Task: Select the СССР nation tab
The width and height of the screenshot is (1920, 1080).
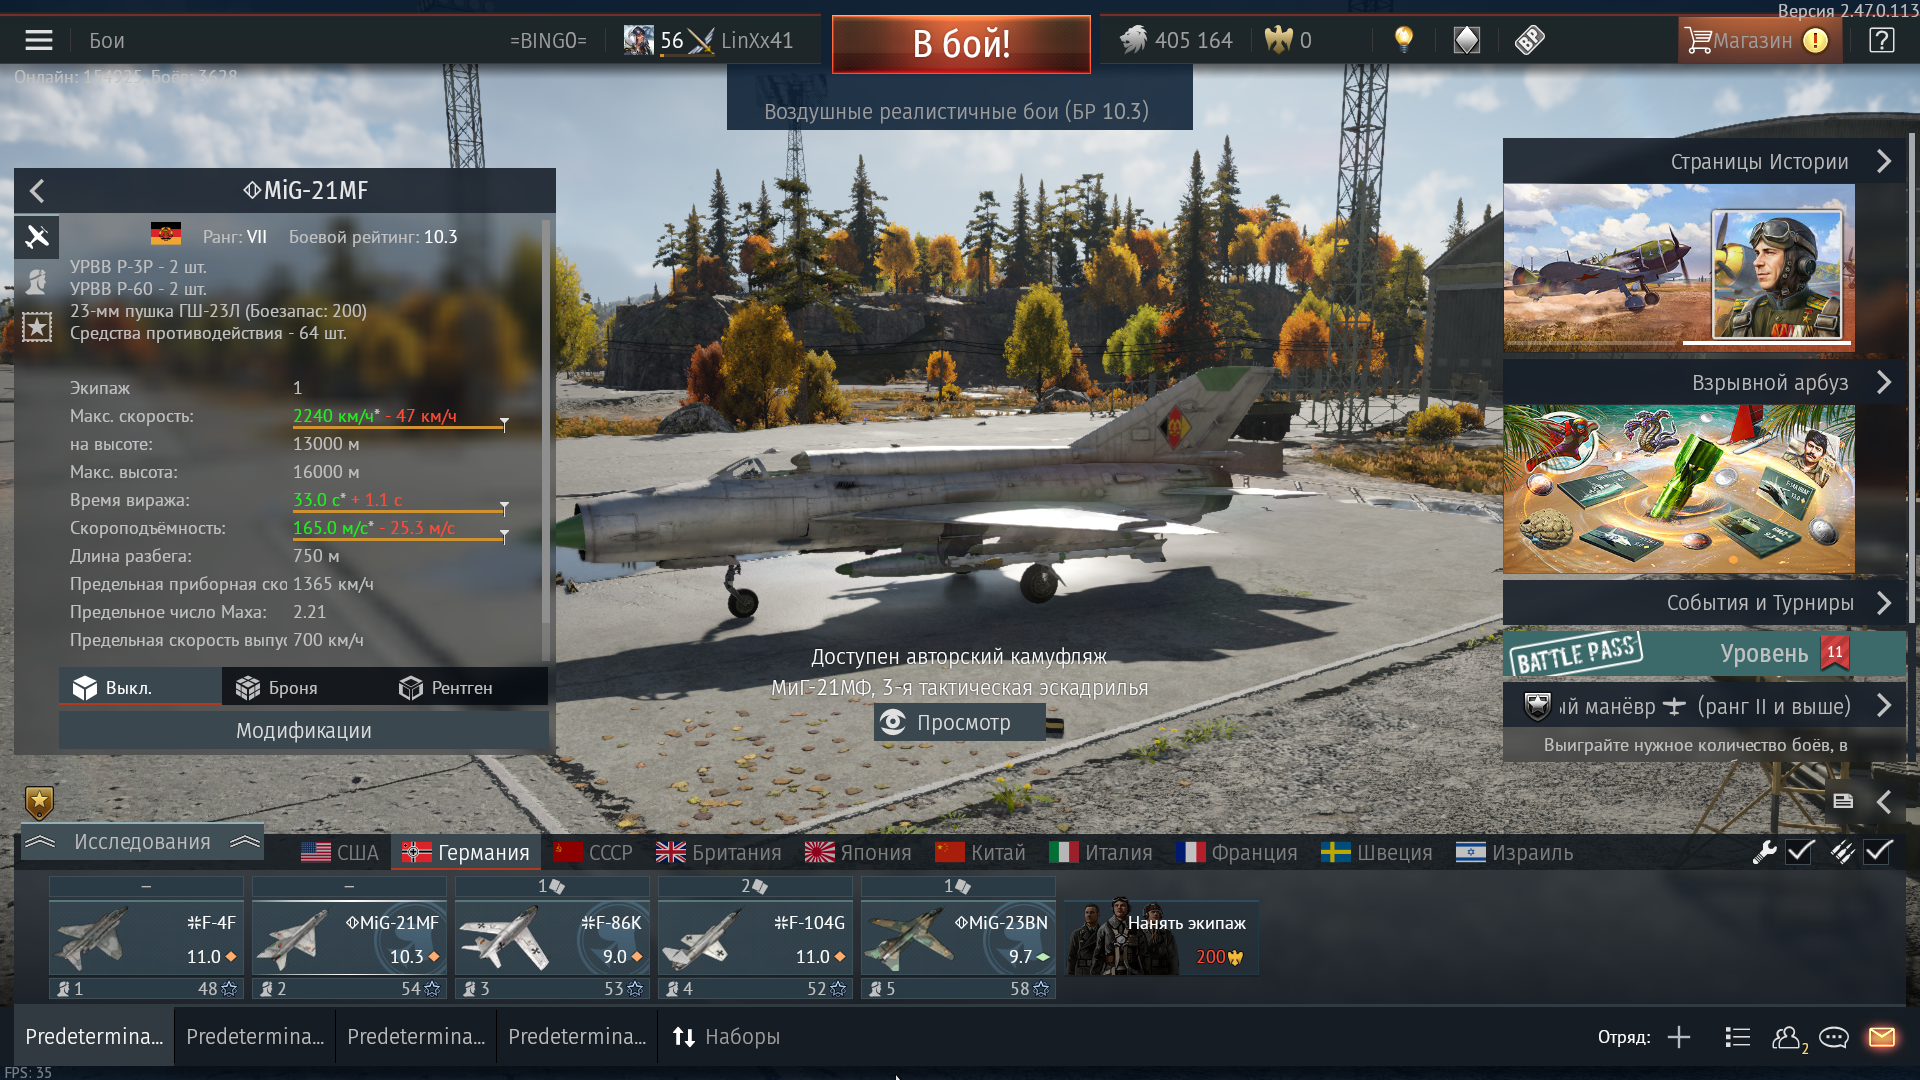Action: tap(593, 853)
